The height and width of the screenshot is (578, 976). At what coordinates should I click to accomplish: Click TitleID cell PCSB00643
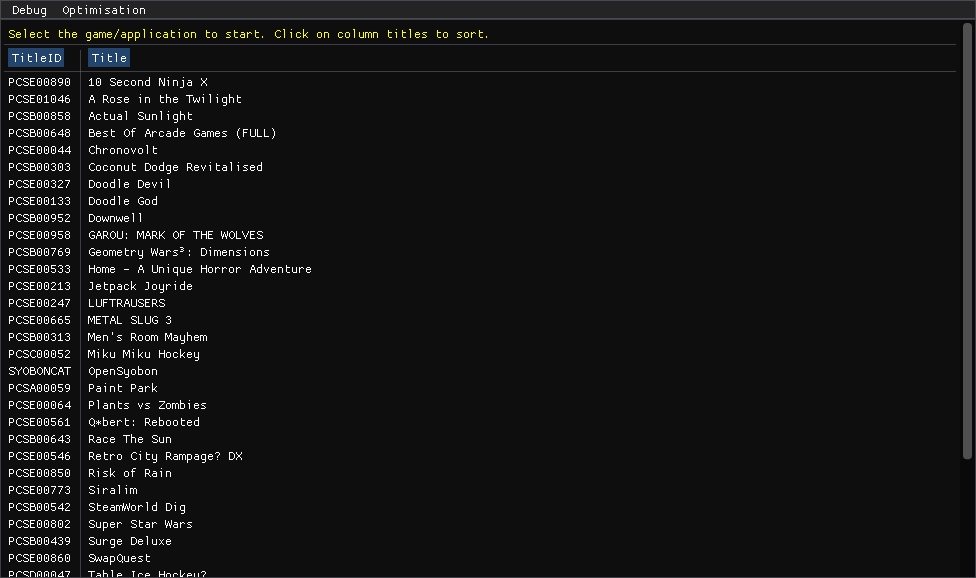40,439
